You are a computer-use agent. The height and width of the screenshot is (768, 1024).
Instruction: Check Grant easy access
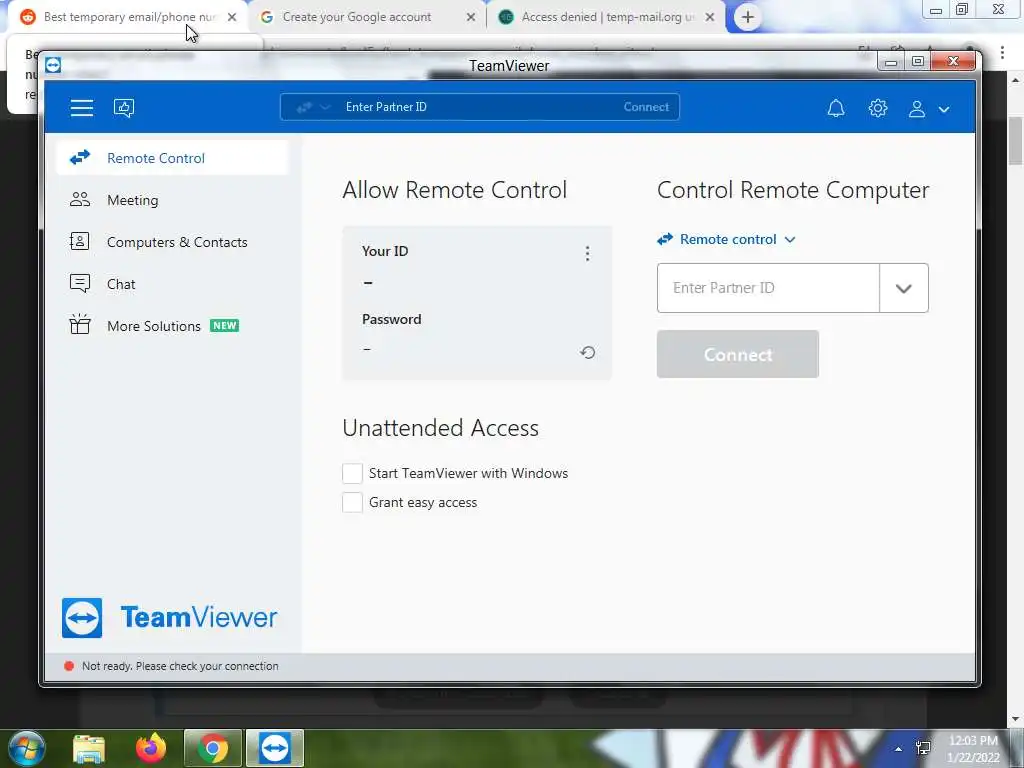[352, 502]
